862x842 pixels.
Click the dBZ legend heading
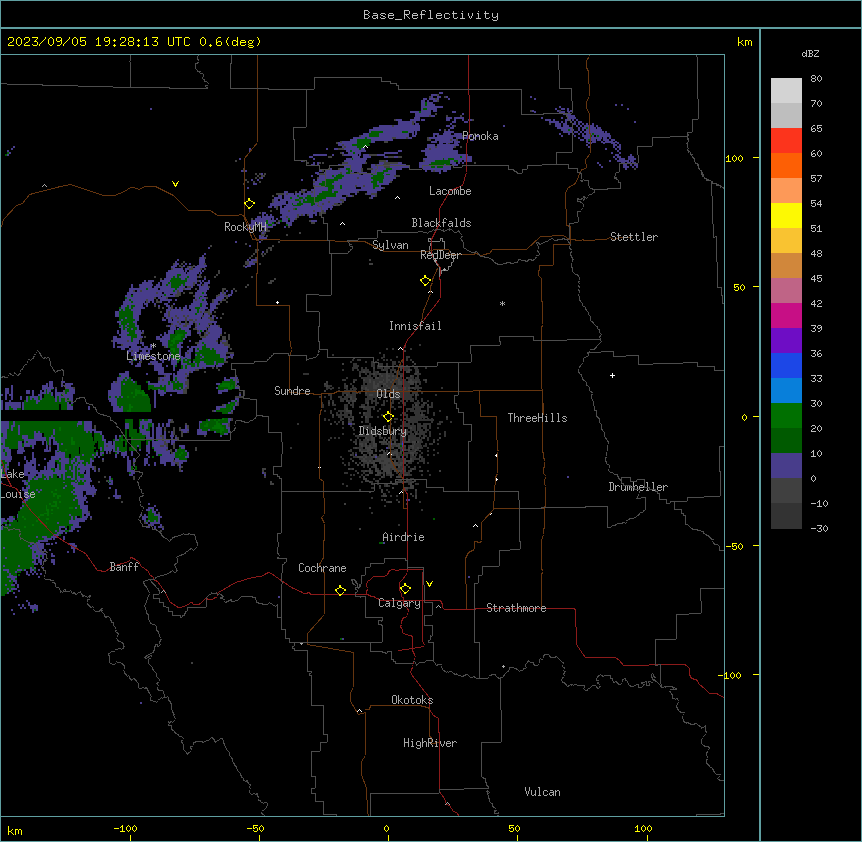(810, 53)
